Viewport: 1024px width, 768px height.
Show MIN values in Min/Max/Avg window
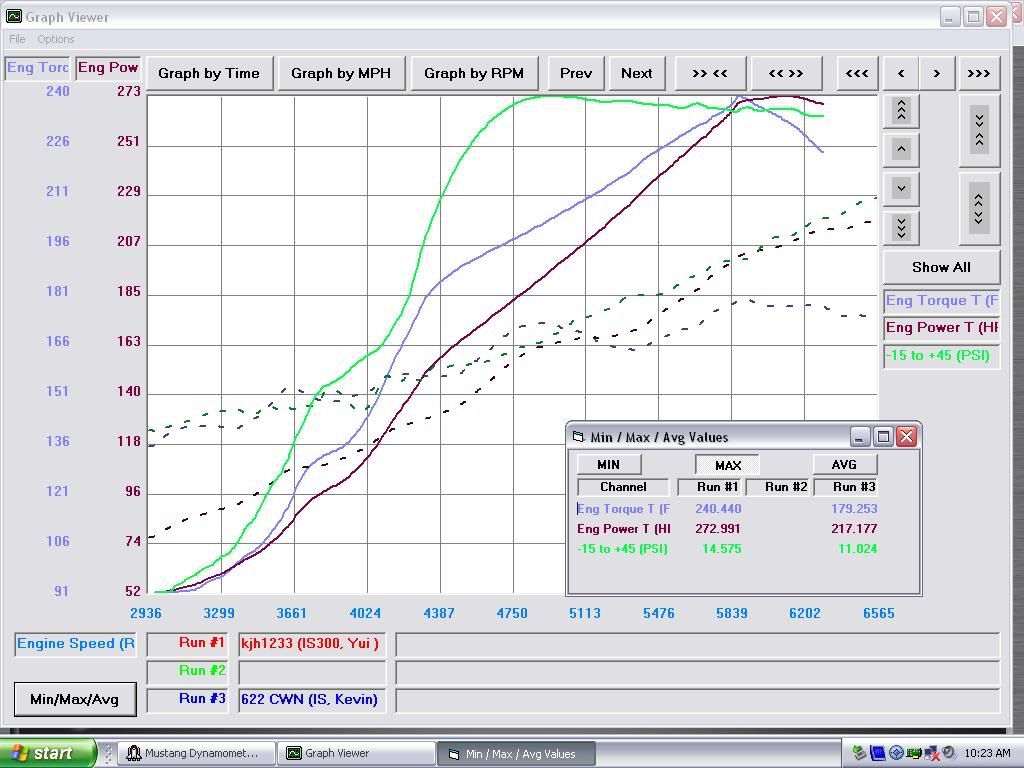pos(609,464)
